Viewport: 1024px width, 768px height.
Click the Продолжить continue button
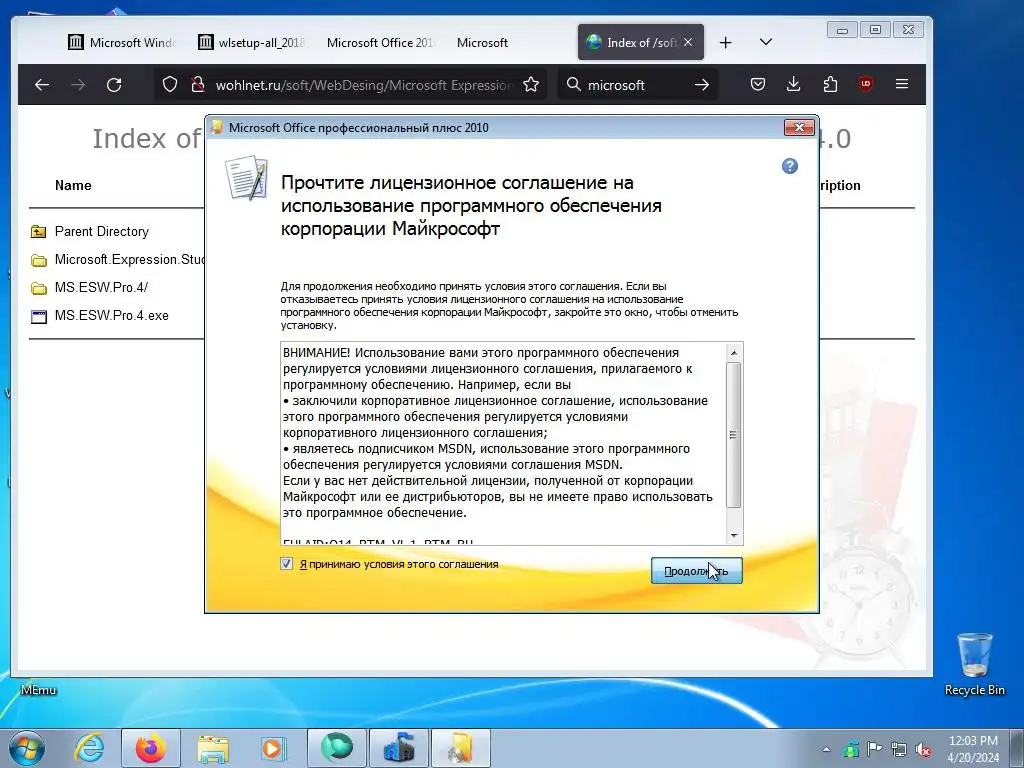click(x=696, y=571)
